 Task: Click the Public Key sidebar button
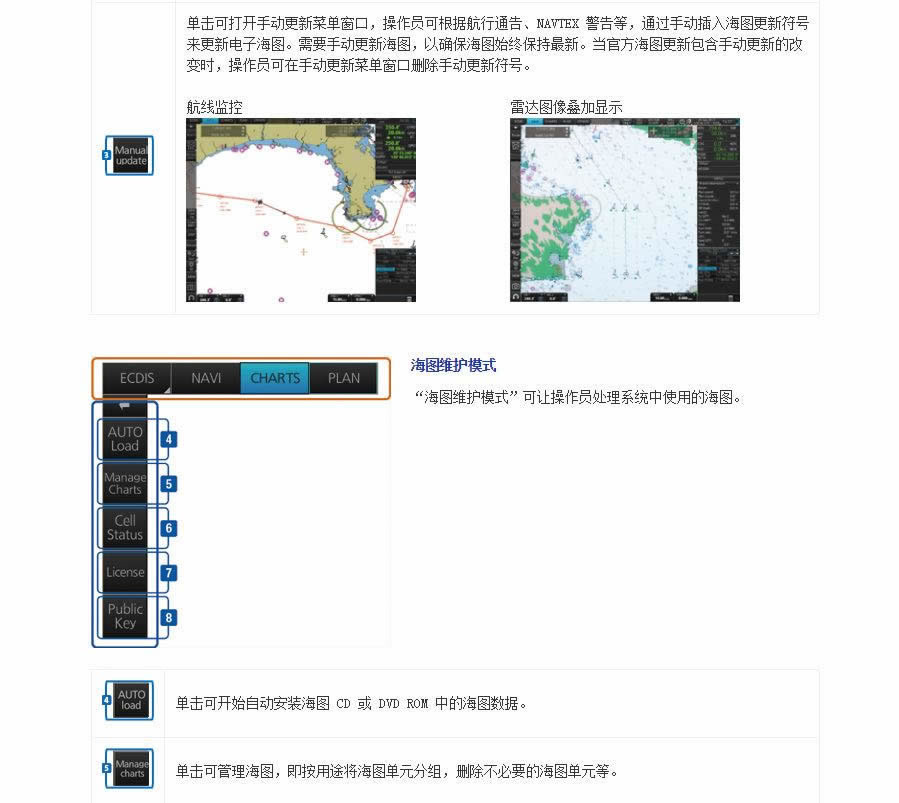click(x=125, y=616)
